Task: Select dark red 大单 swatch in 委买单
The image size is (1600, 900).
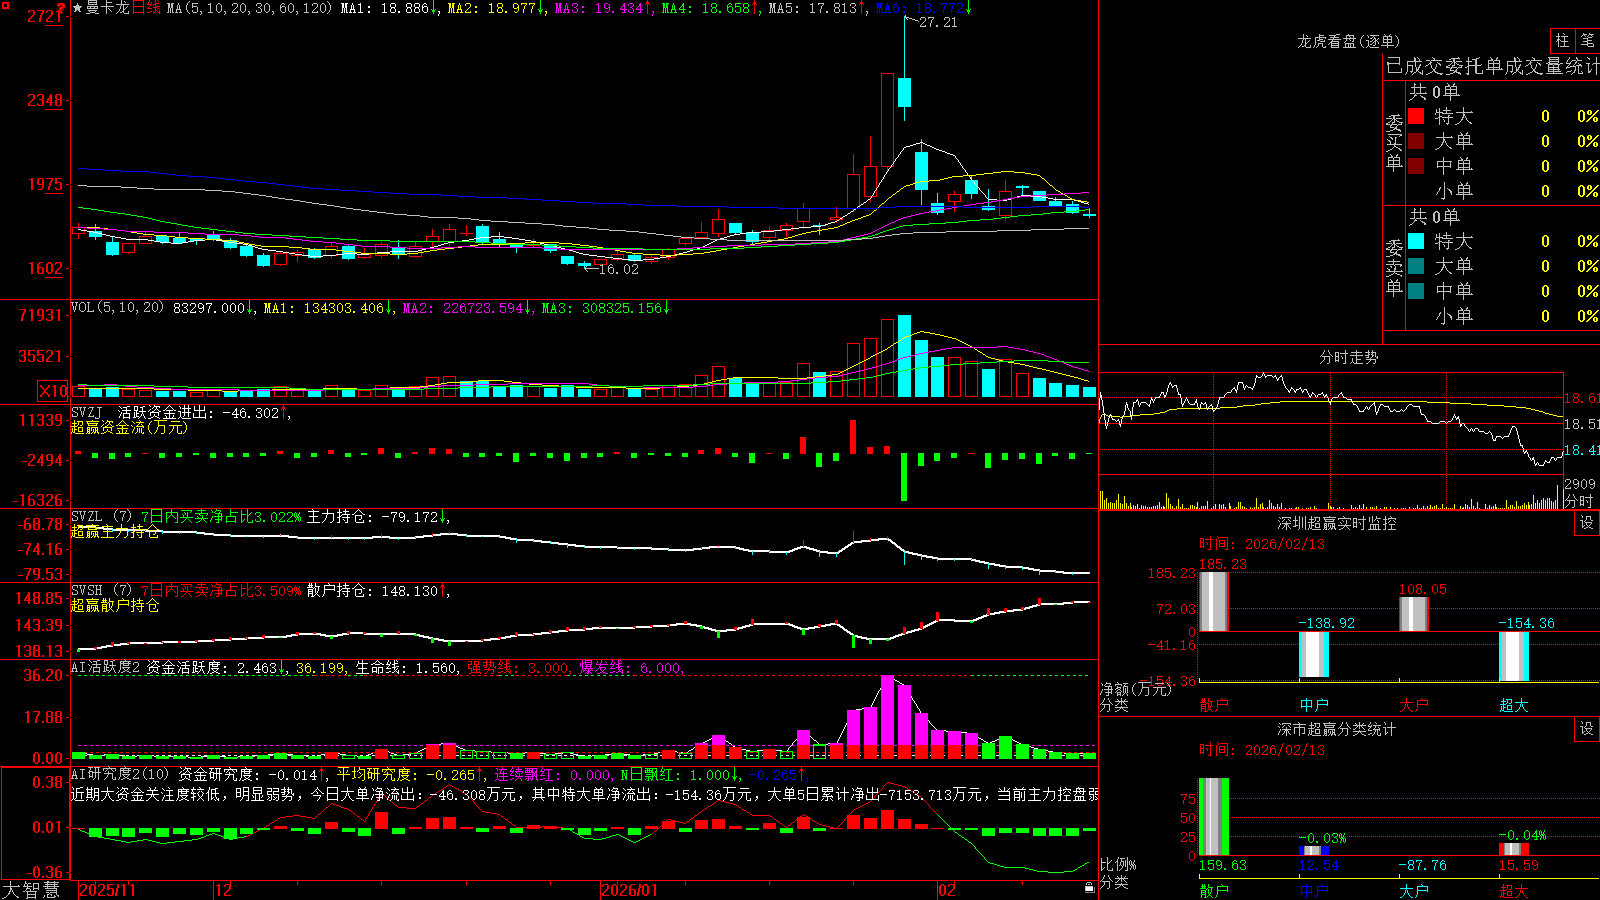Action: [1416, 141]
